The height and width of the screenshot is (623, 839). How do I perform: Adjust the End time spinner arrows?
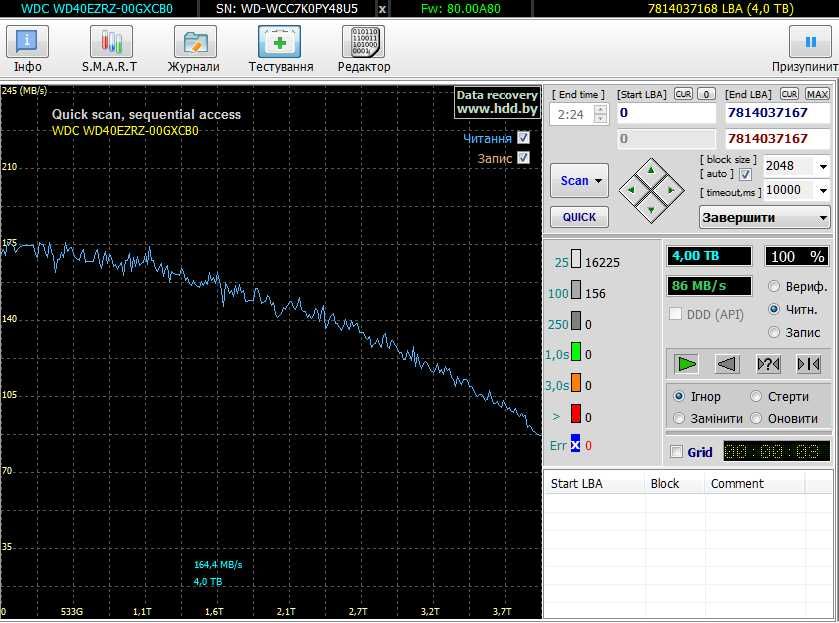pyautogui.click(x=600, y=114)
